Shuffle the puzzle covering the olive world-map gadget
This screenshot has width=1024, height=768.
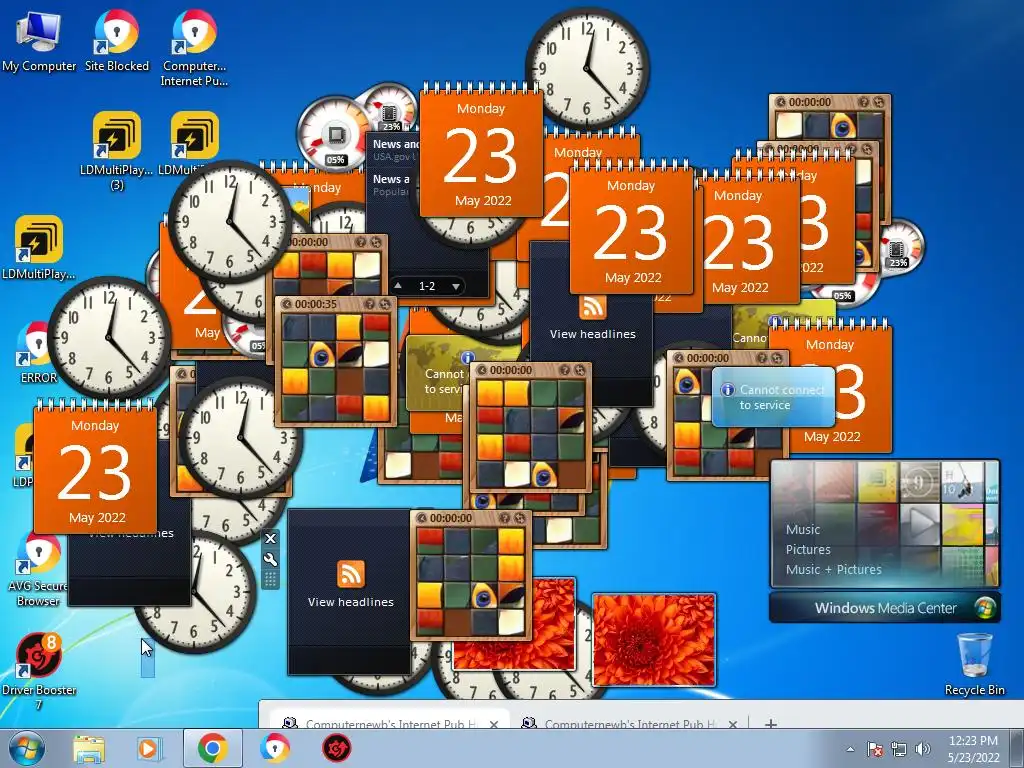(x=579, y=370)
